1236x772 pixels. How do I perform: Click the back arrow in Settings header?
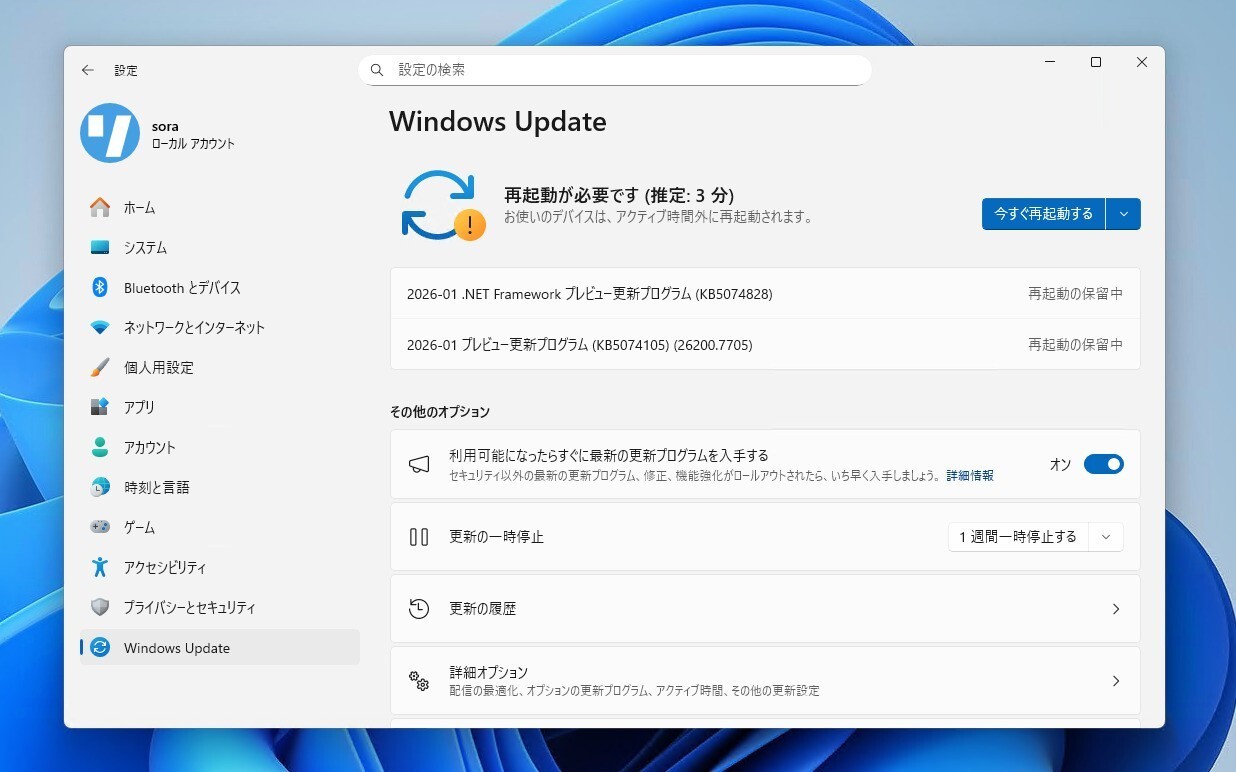[88, 70]
